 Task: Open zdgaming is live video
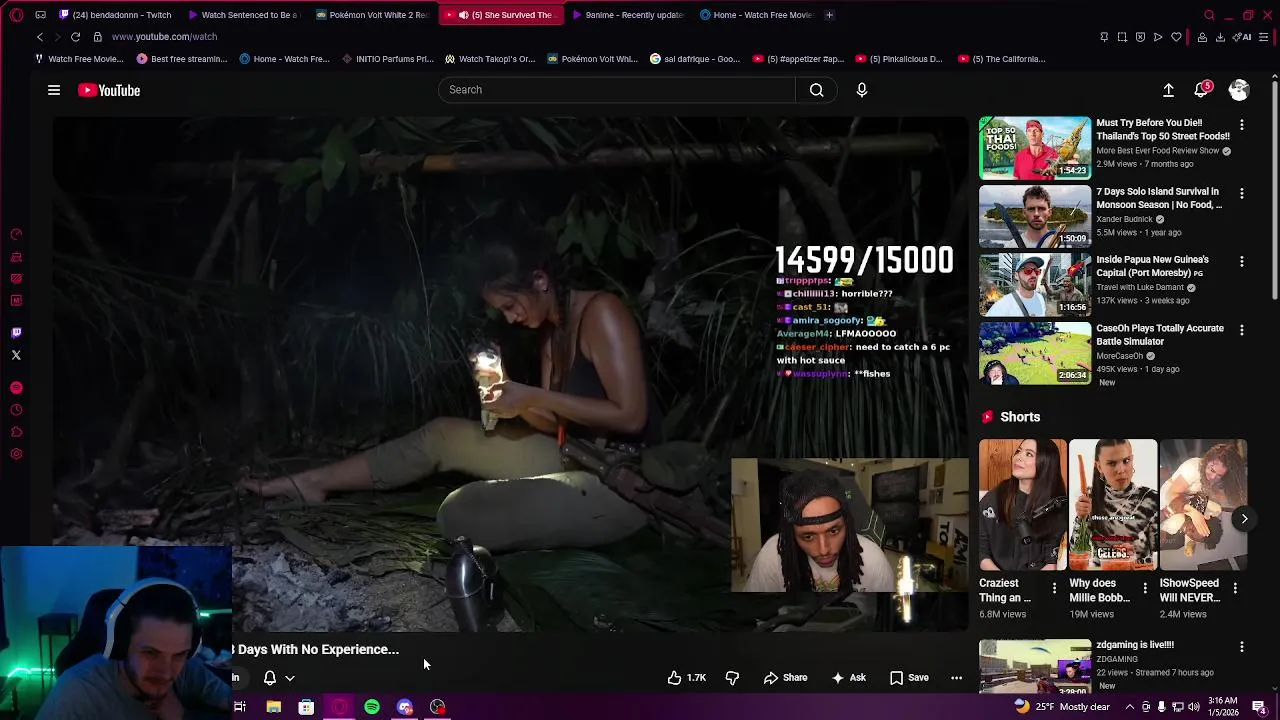click(x=1035, y=667)
